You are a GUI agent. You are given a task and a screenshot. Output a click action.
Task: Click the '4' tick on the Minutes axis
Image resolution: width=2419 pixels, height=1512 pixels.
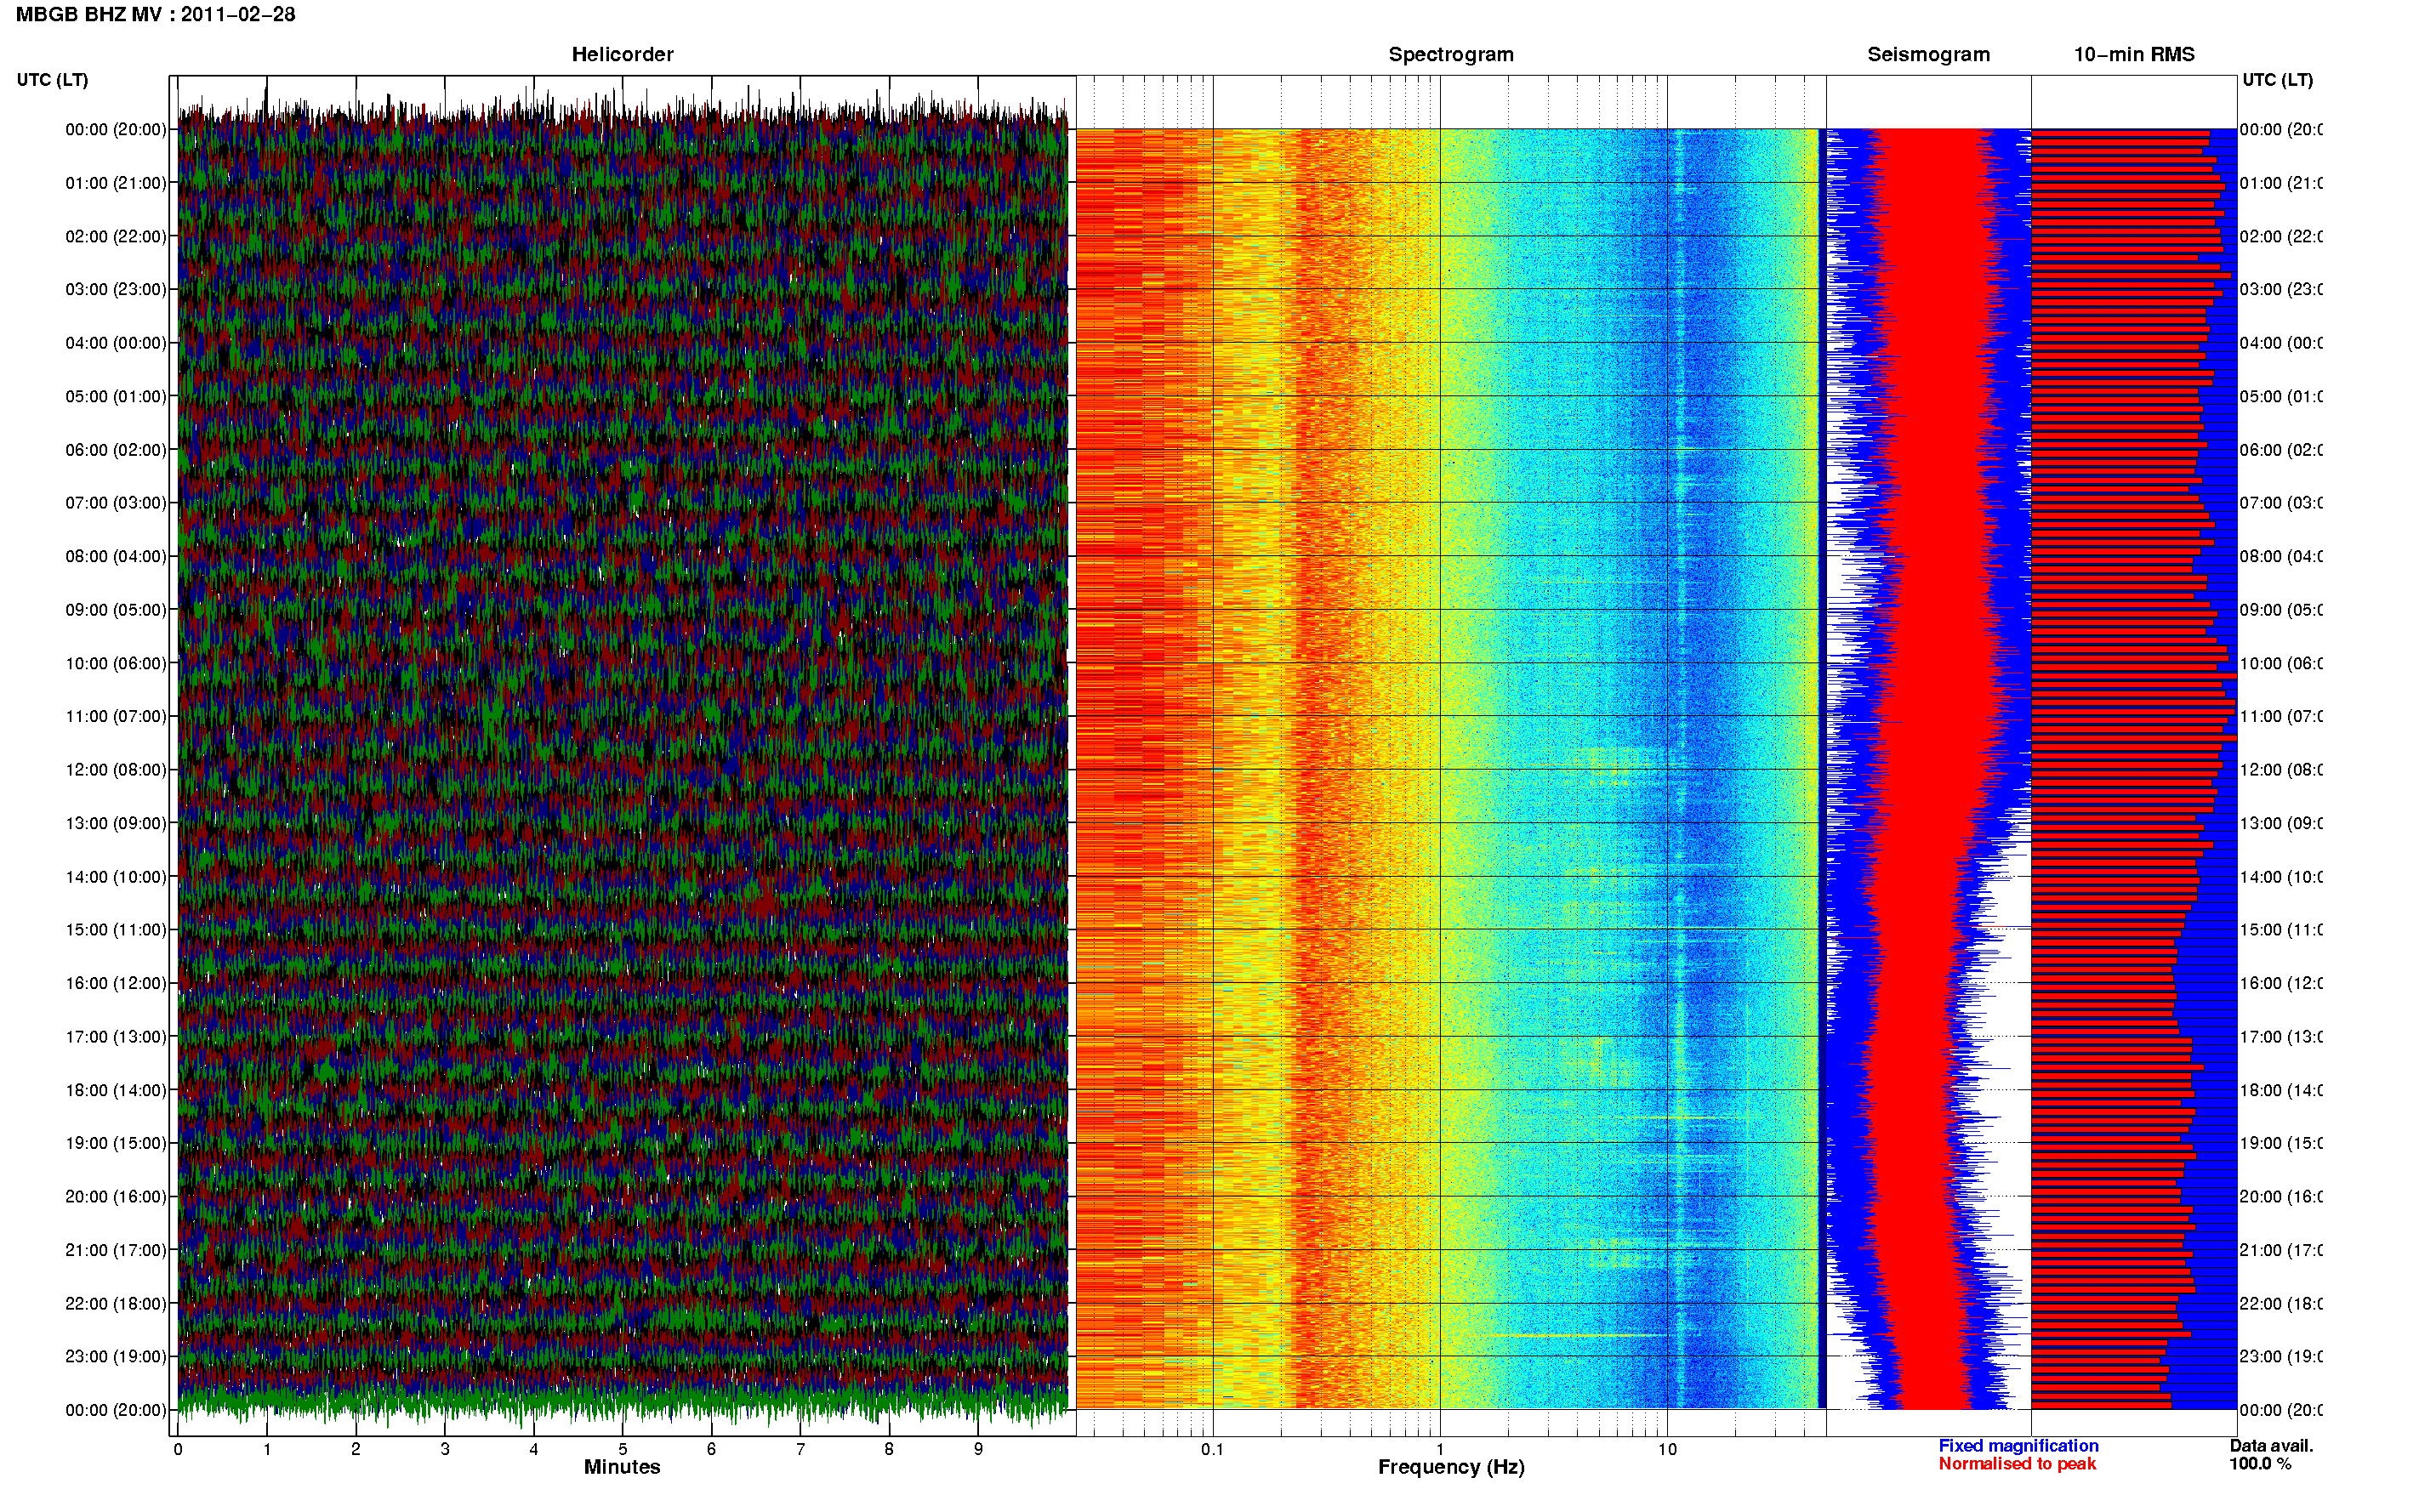click(x=534, y=1449)
